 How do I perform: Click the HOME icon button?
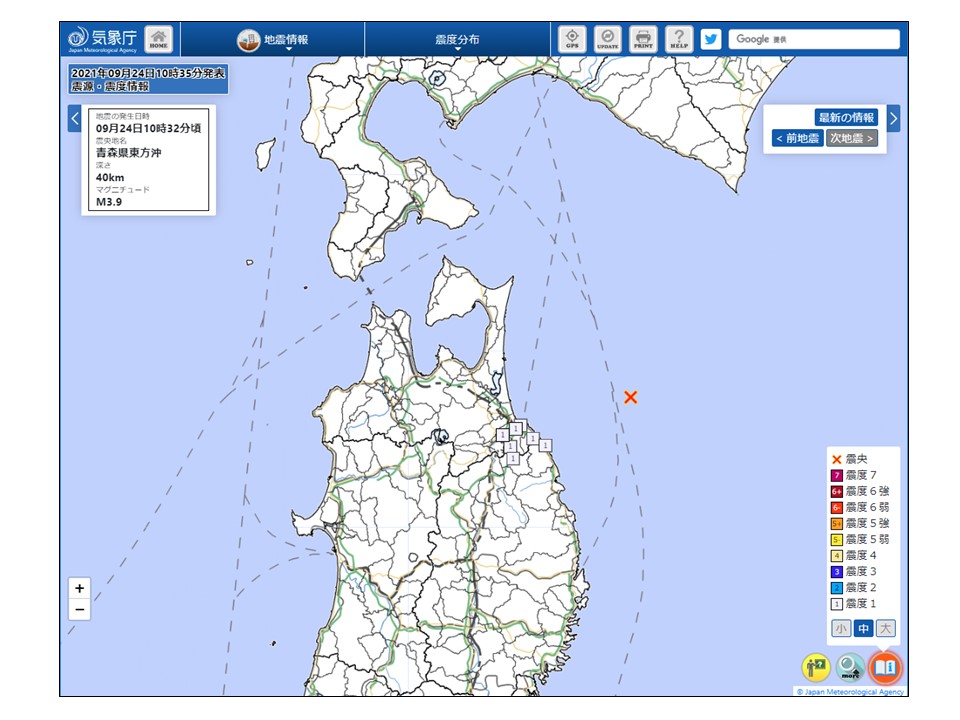click(158, 40)
